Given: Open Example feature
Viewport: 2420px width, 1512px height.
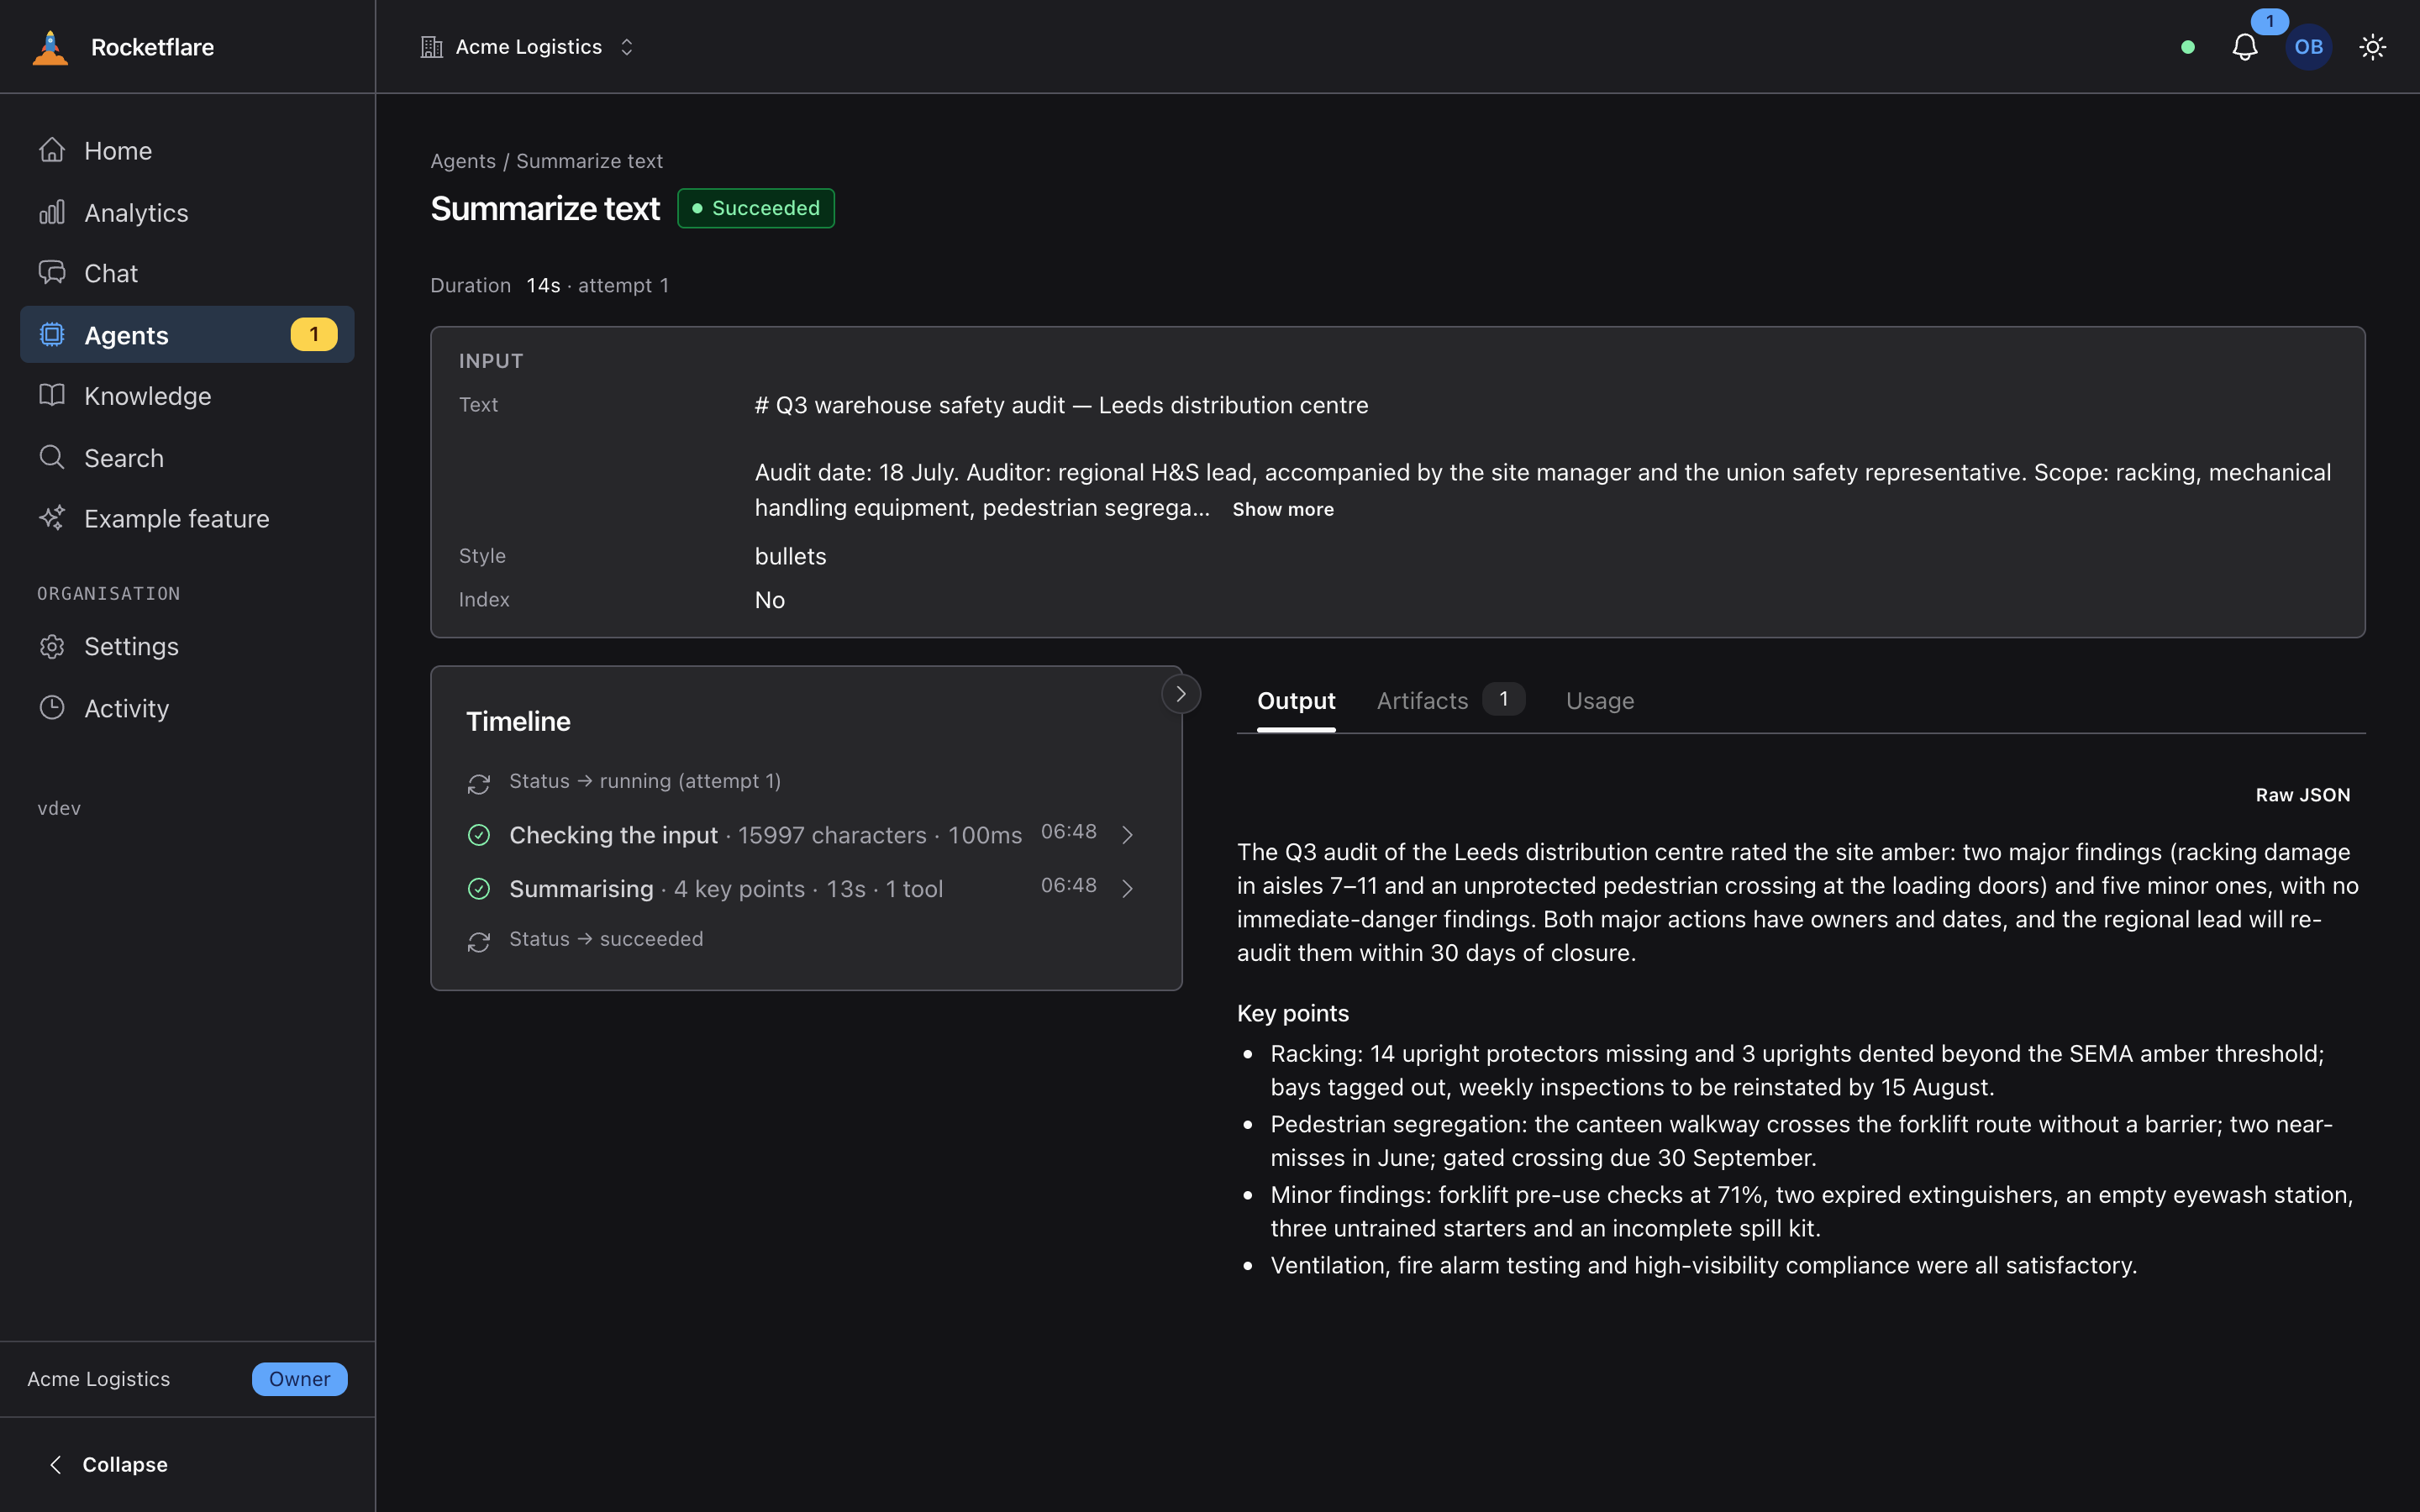Looking at the screenshot, I should coord(187,518).
